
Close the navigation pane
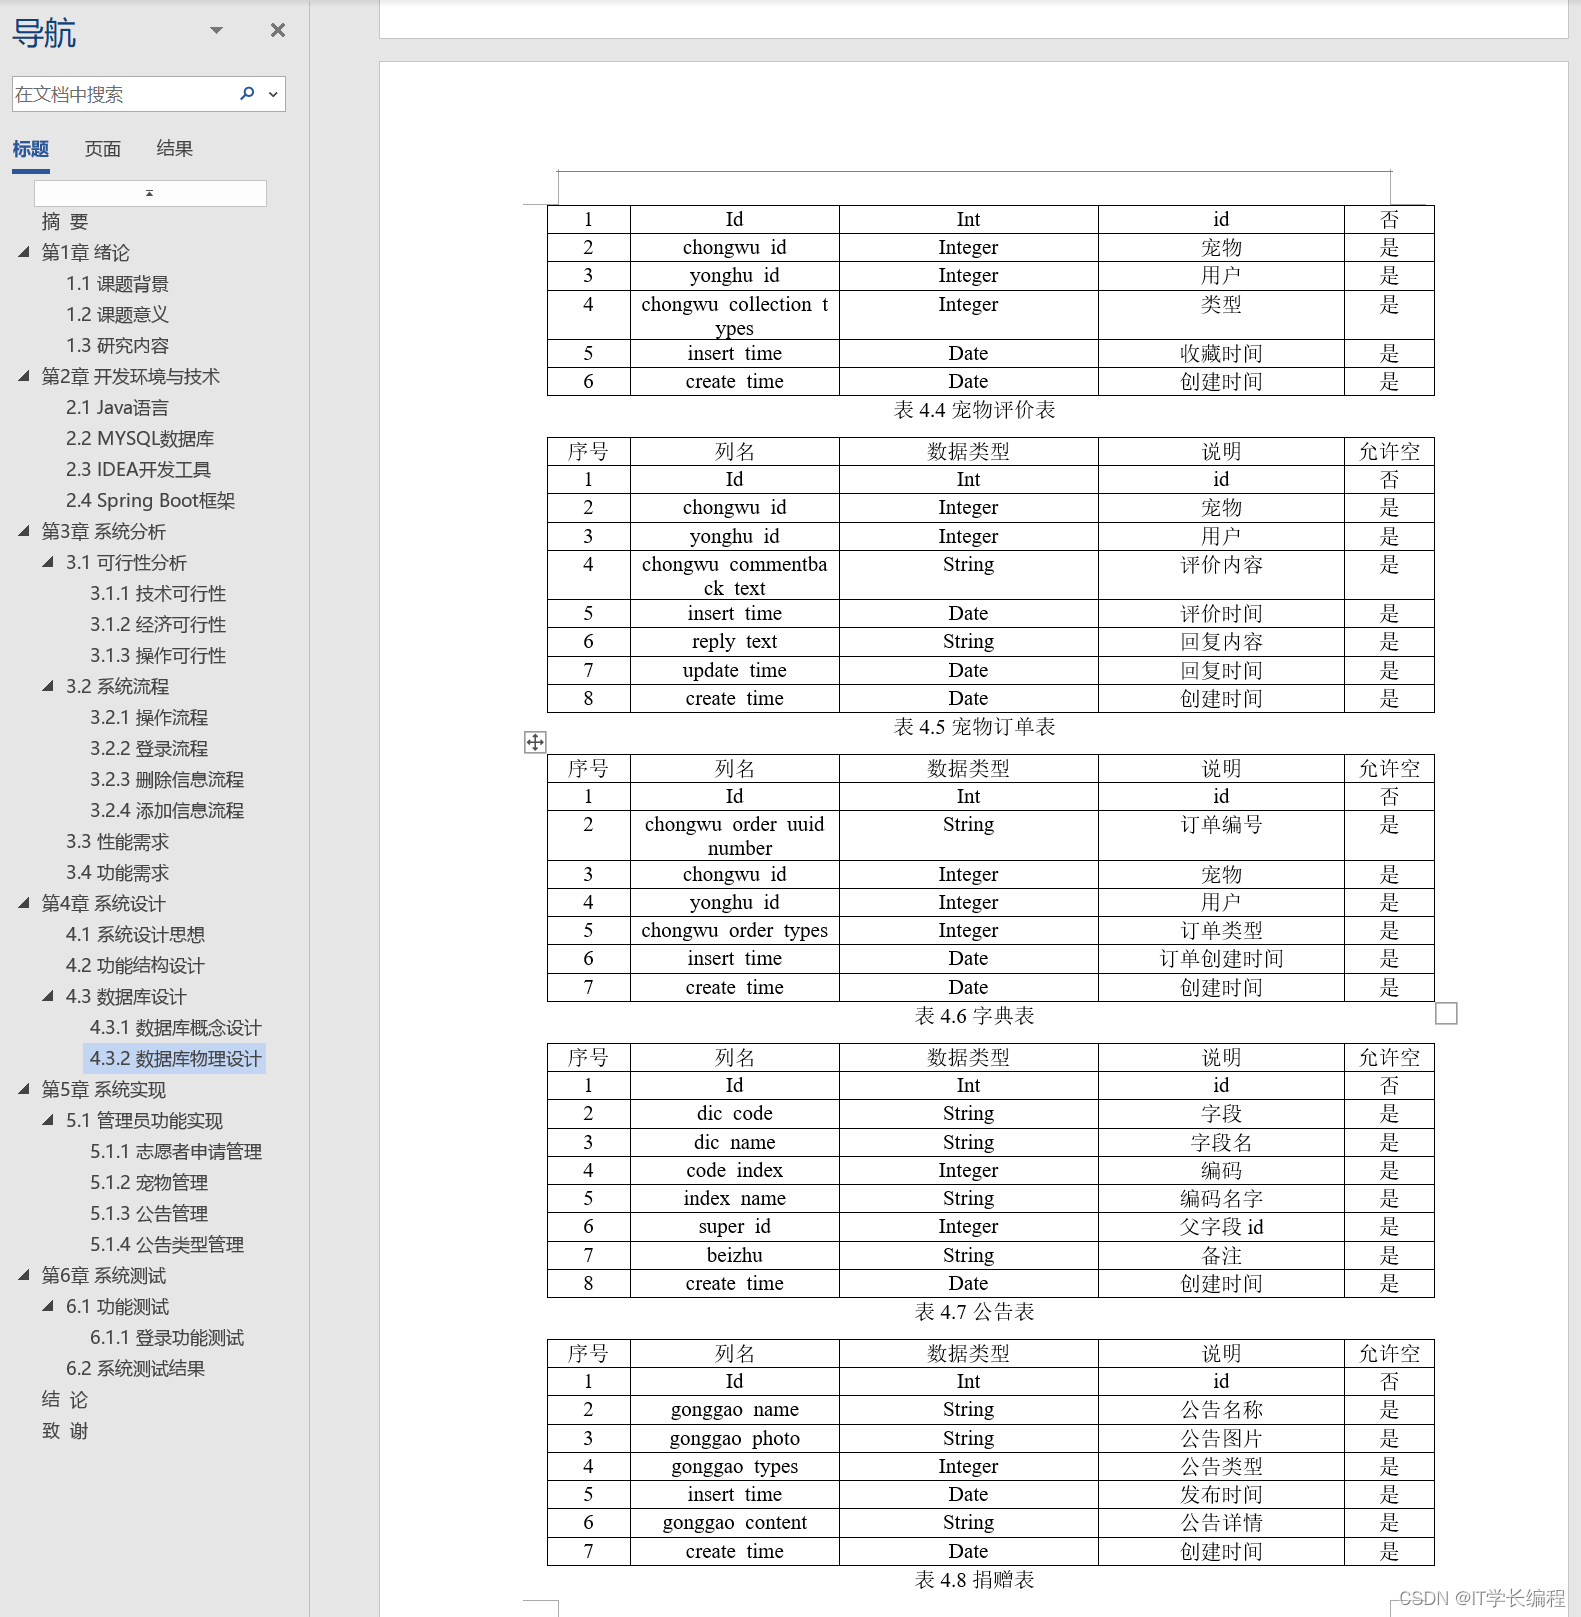pos(278,30)
